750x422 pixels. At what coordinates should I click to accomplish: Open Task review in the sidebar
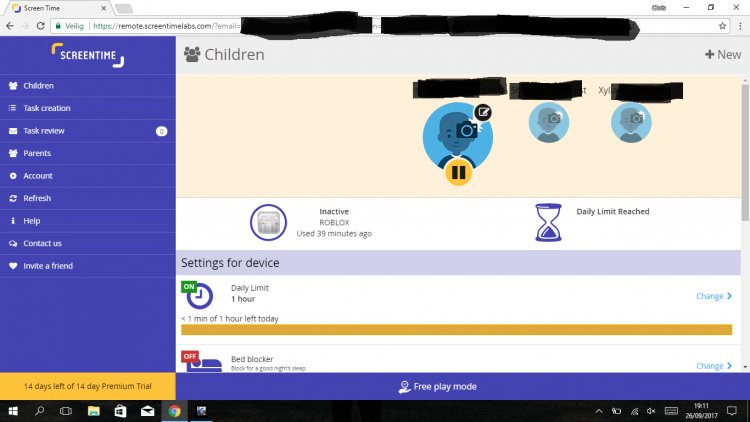pyautogui.click(x=88, y=131)
